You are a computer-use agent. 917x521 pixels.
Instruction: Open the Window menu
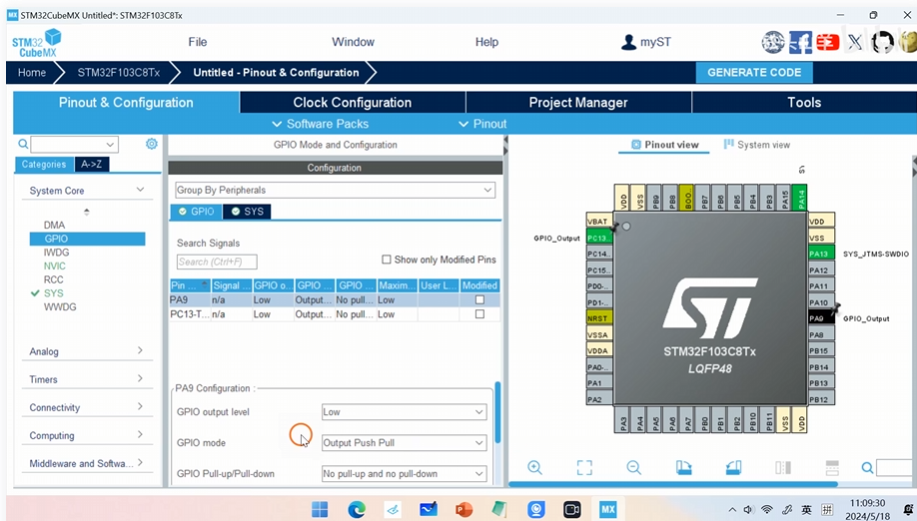pos(353,42)
